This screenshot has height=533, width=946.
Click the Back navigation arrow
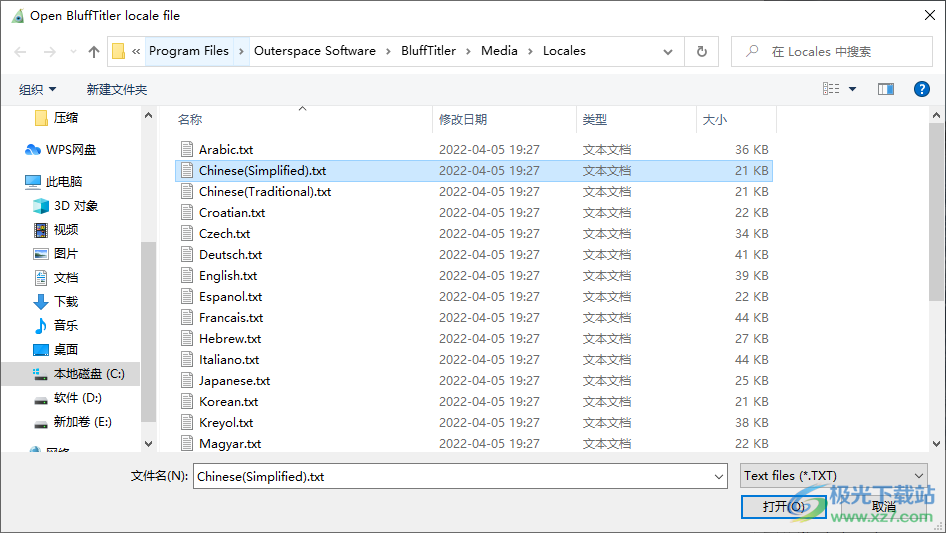click(20, 52)
